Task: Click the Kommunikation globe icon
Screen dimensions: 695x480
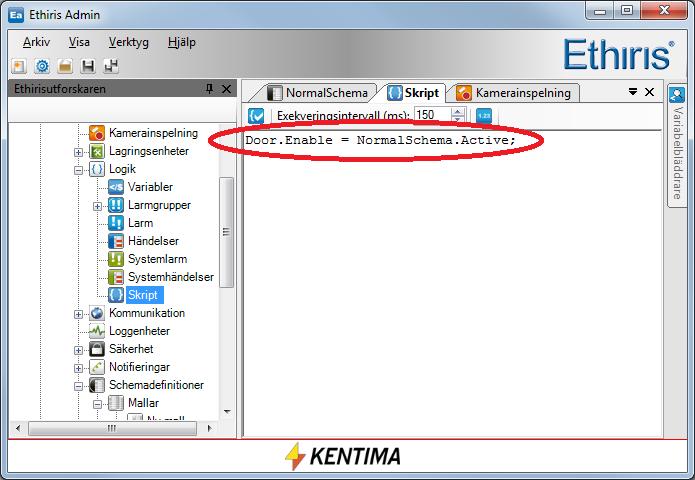Action: point(97,313)
